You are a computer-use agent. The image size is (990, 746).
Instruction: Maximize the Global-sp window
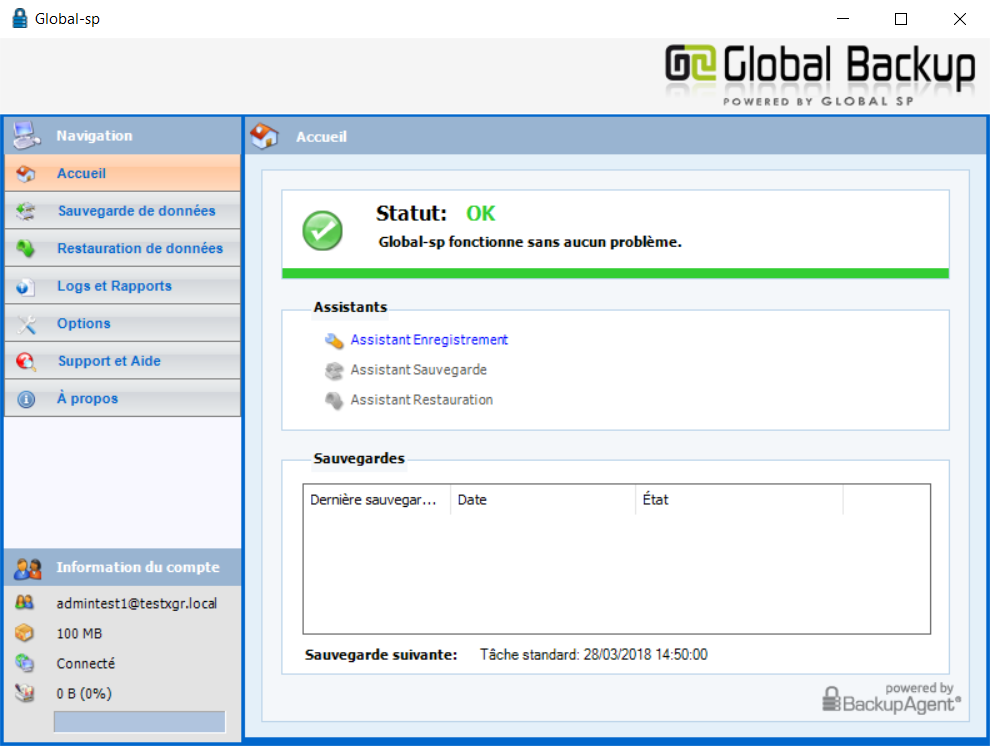pyautogui.click(x=901, y=19)
